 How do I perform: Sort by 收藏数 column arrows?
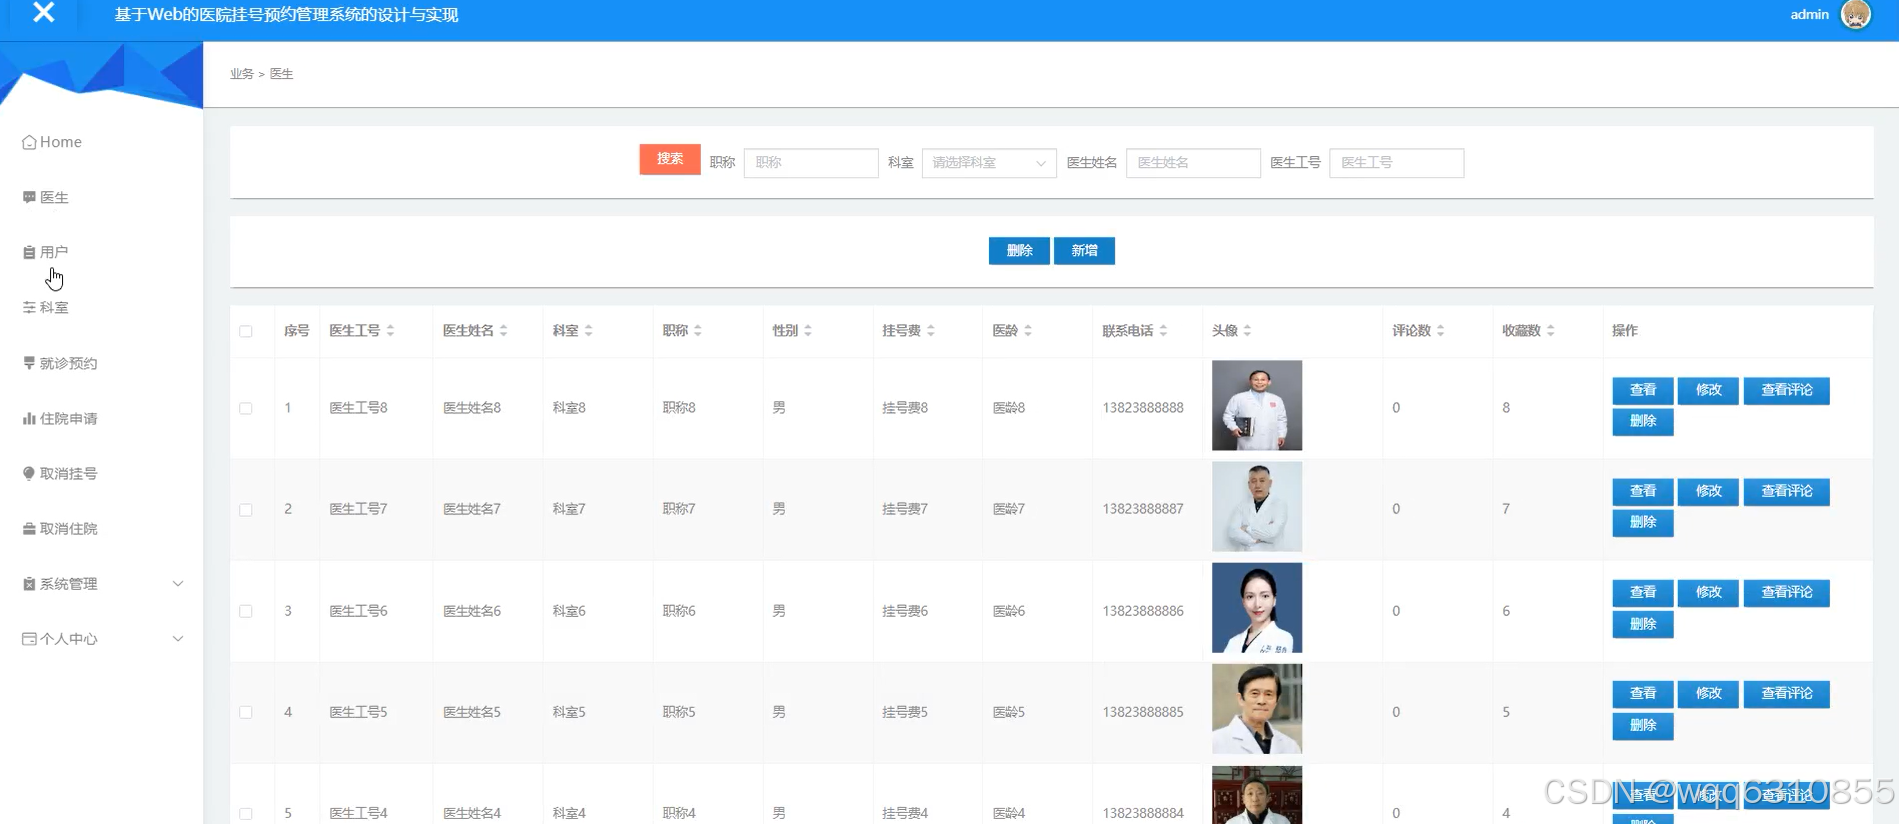coord(1550,330)
